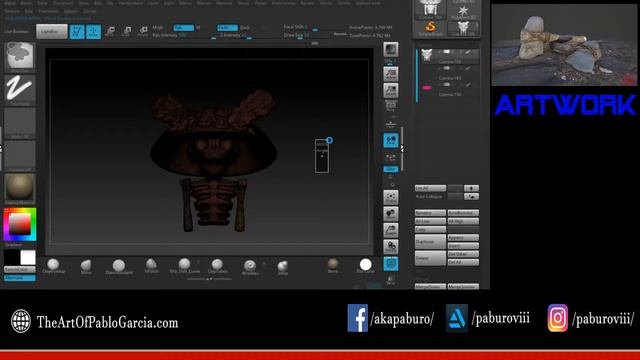This screenshot has height=360, width=640.
Task: Adjust the Rgb Intensity slider
Action: pyautogui.click(x=184, y=36)
